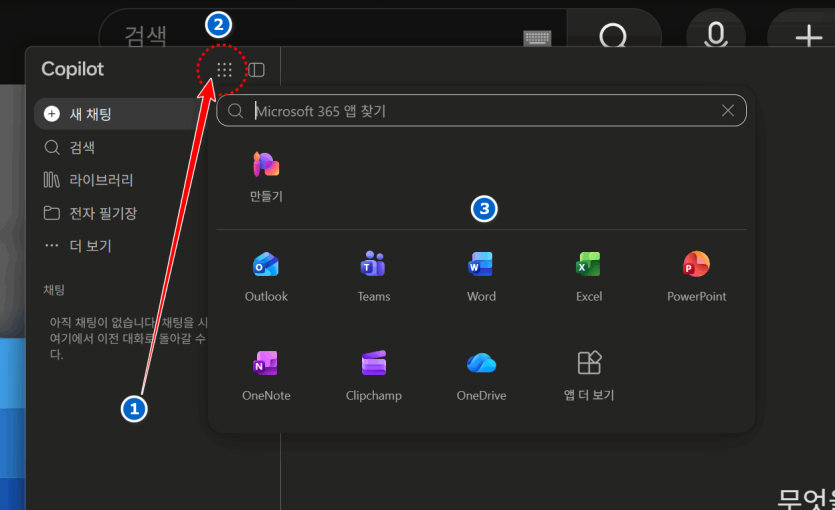Select the 채팅 section heading
The image size is (835, 510).
click(x=54, y=290)
